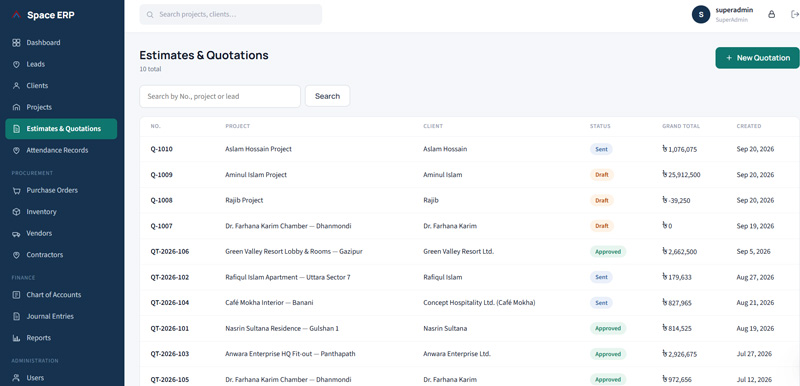This screenshot has width=800, height=386.
Task: Click the Projects house icon
Action: [x=16, y=107]
